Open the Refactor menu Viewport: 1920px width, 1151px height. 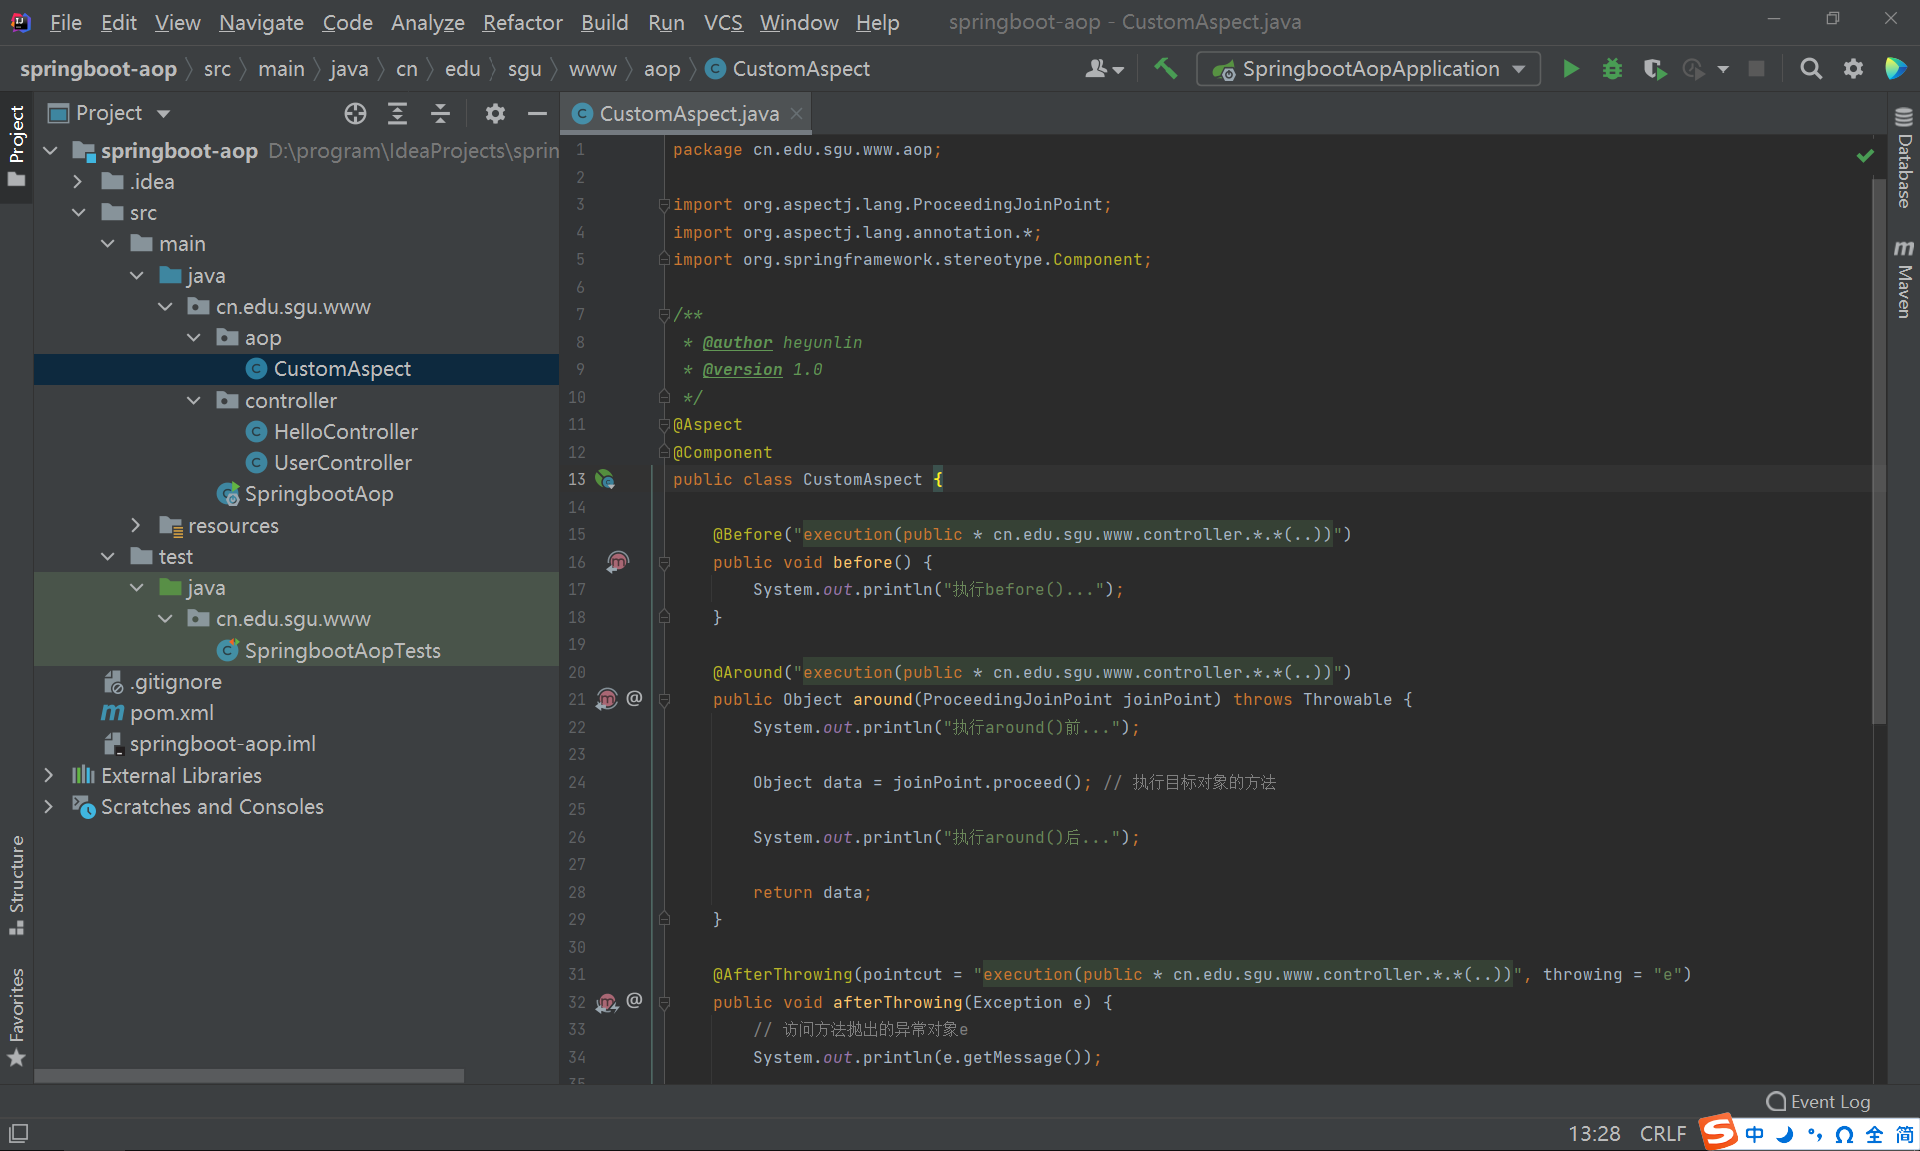click(522, 22)
